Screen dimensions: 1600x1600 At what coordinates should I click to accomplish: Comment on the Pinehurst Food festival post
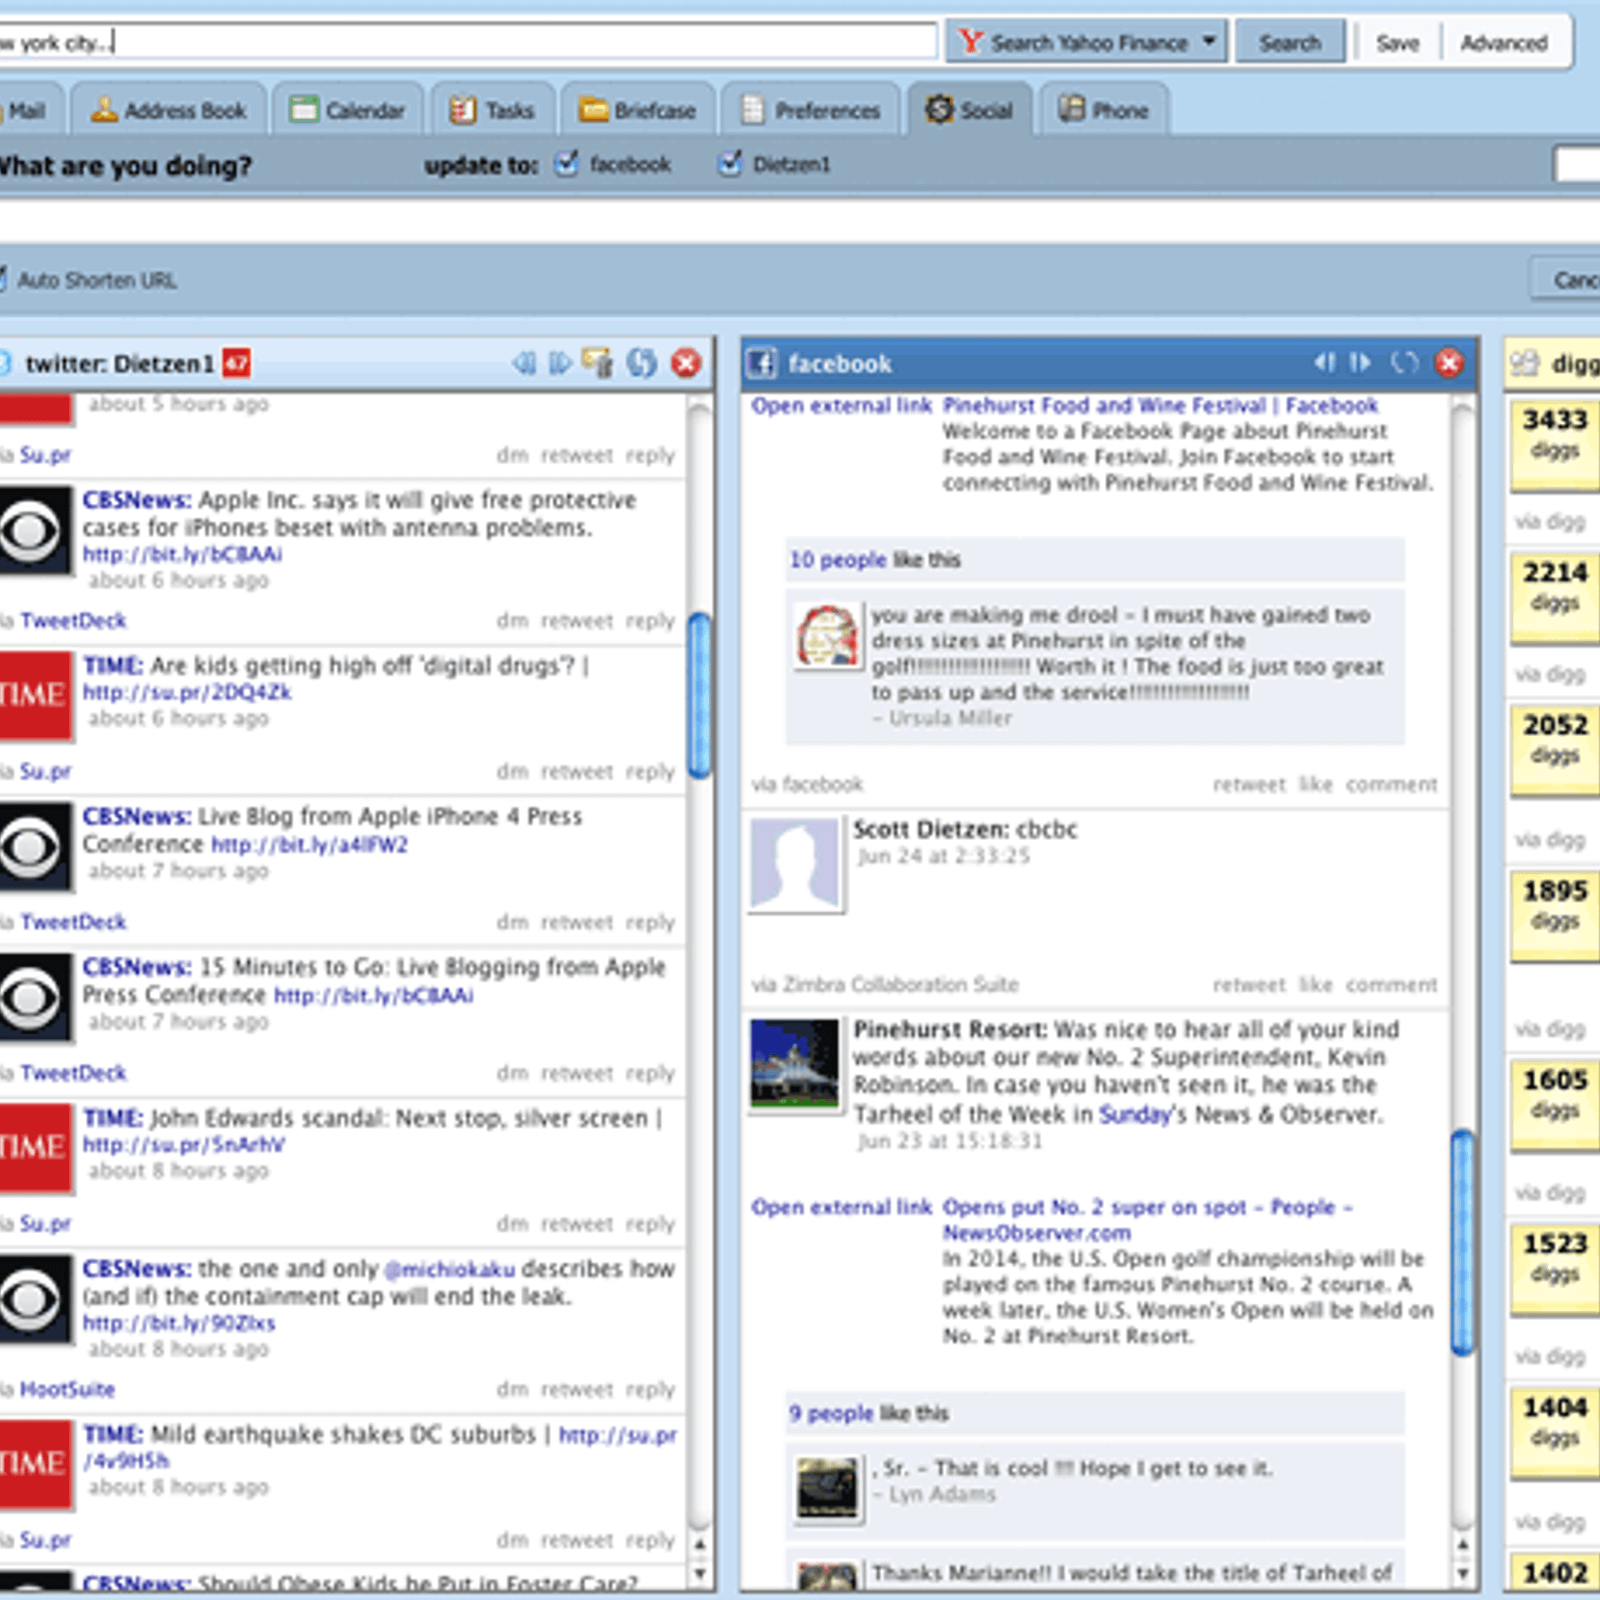pyautogui.click(x=1391, y=784)
